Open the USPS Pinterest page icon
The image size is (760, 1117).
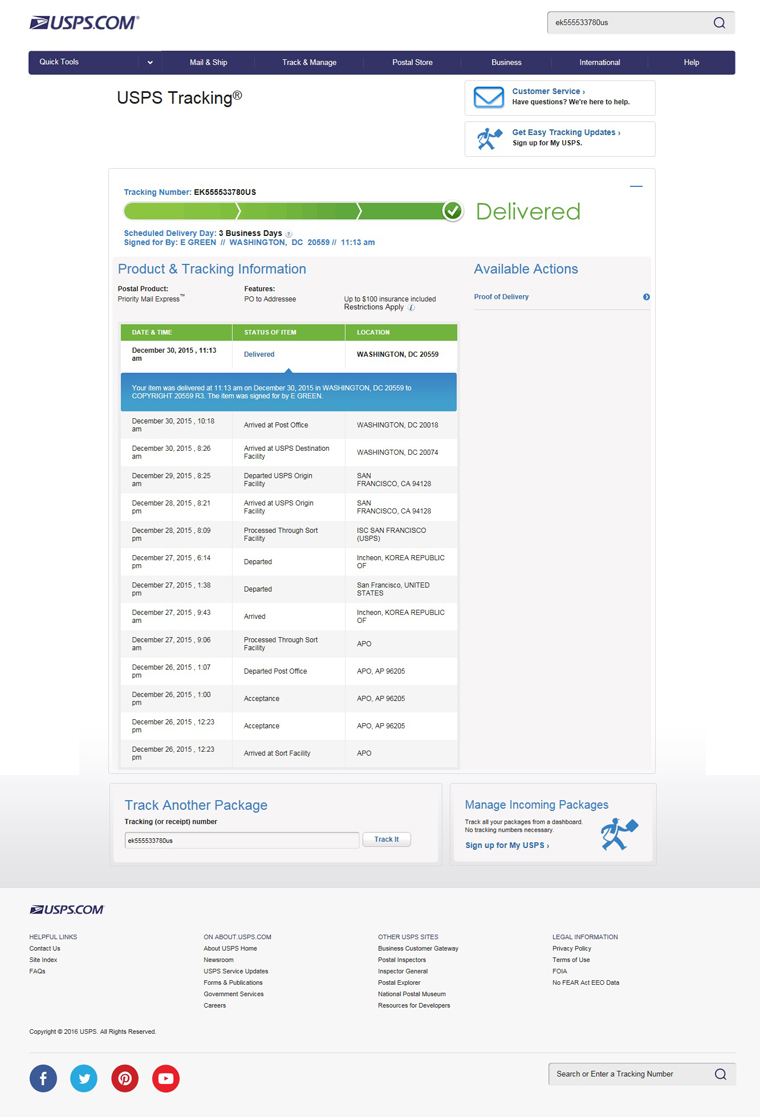point(125,1078)
